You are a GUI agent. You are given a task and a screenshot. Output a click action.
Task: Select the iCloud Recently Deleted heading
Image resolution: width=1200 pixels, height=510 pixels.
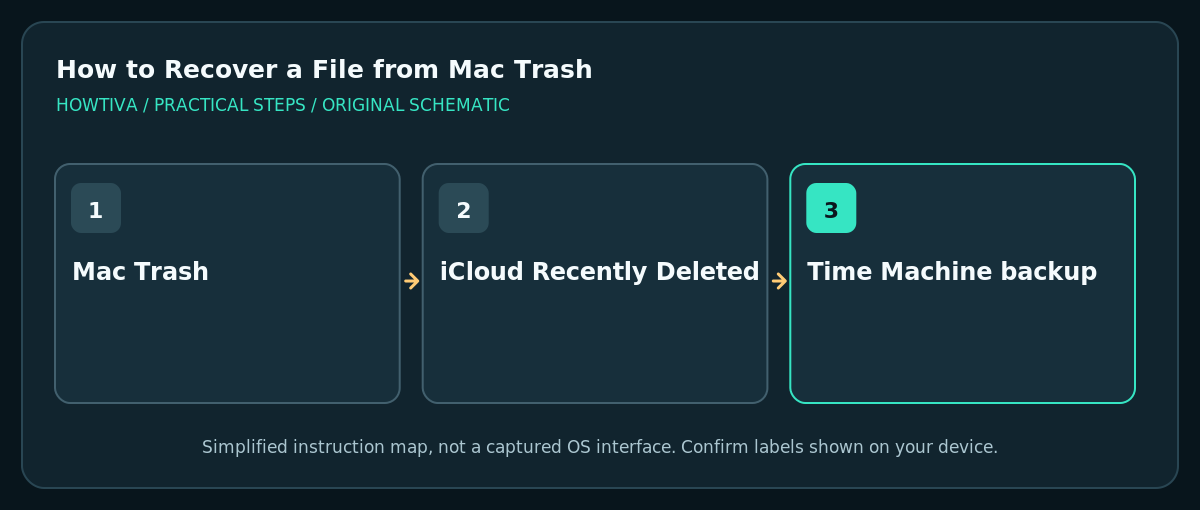pos(599,272)
